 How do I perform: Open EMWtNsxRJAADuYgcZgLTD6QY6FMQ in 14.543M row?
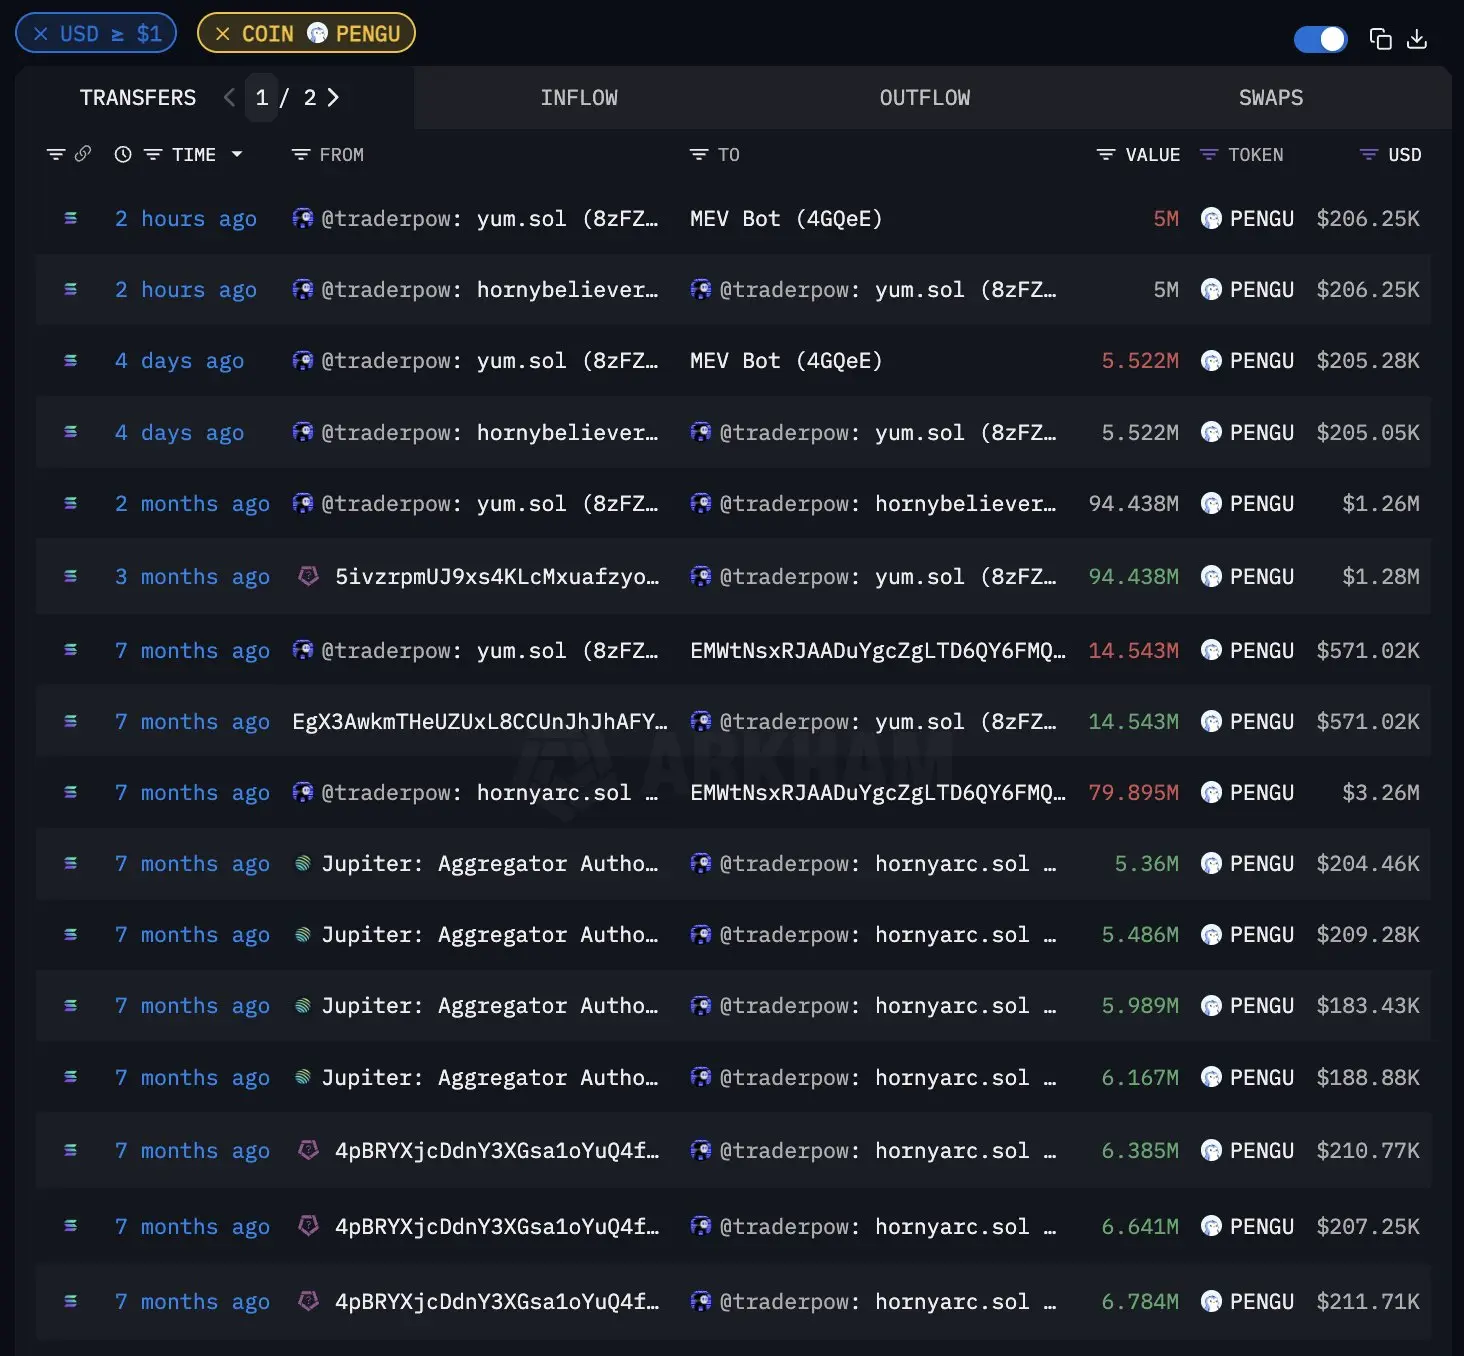[877, 651]
